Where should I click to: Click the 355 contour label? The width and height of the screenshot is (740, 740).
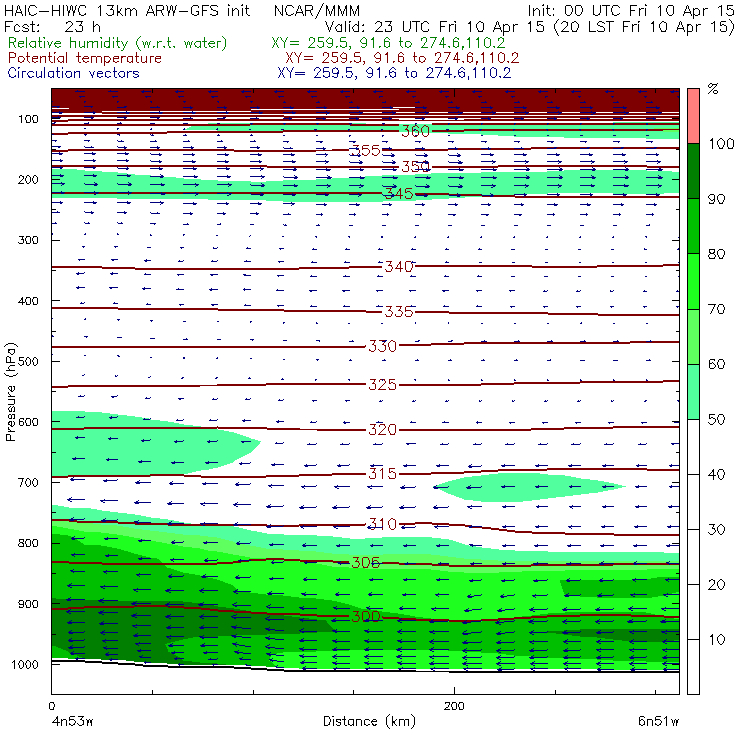point(365,151)
